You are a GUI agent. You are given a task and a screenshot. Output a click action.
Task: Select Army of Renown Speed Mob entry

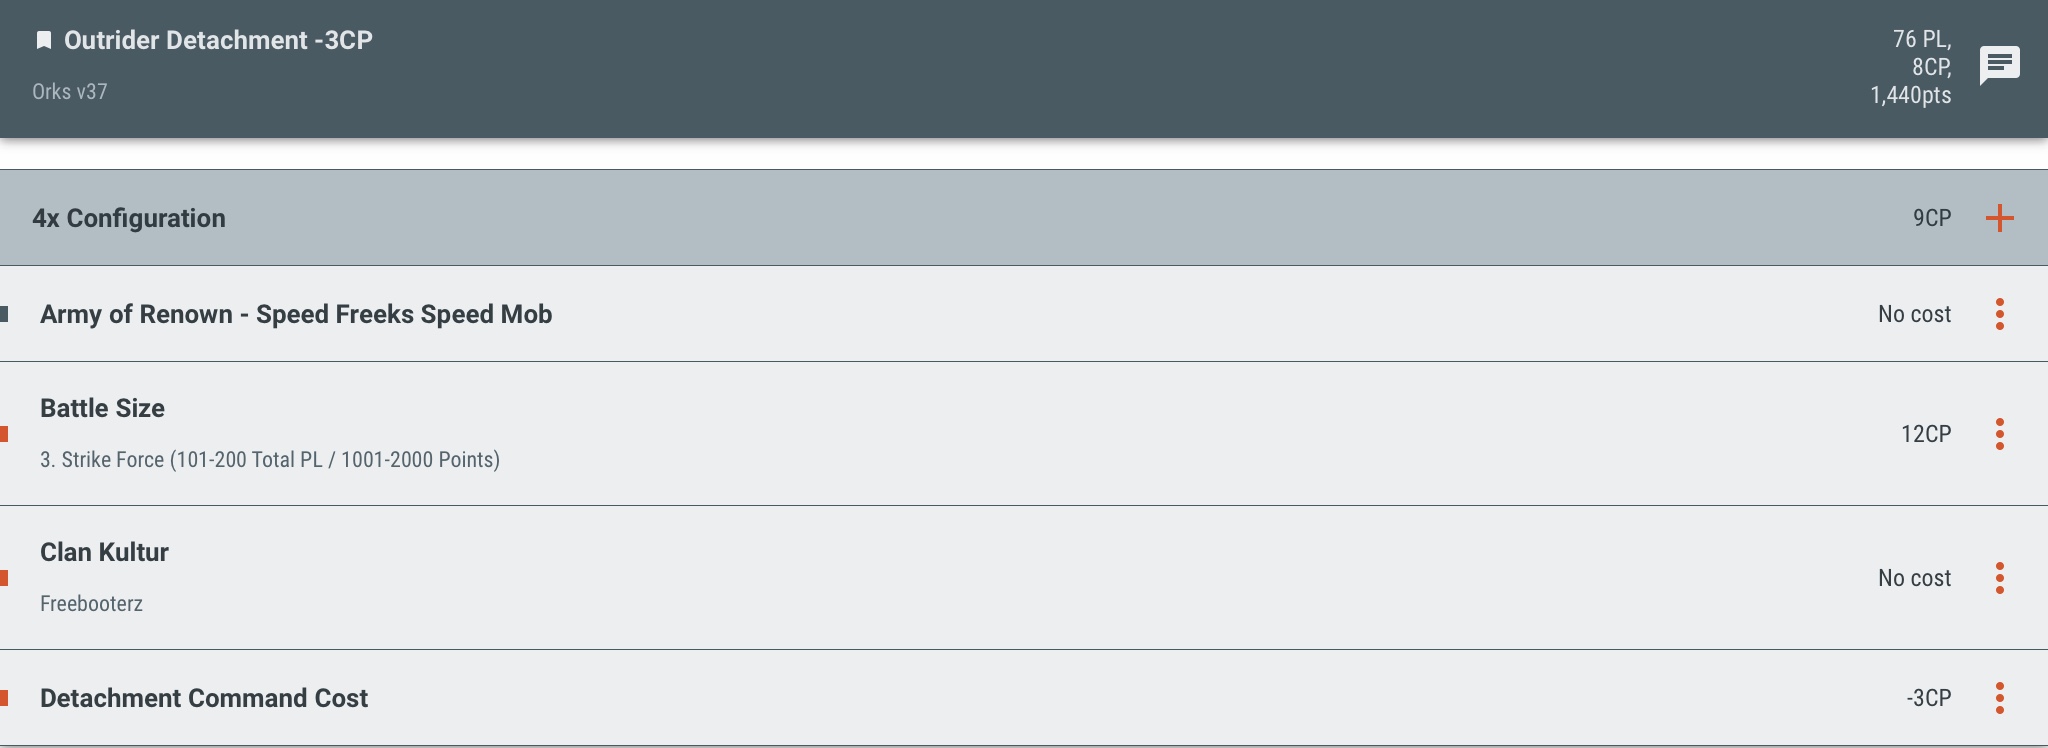pos(296,314)
